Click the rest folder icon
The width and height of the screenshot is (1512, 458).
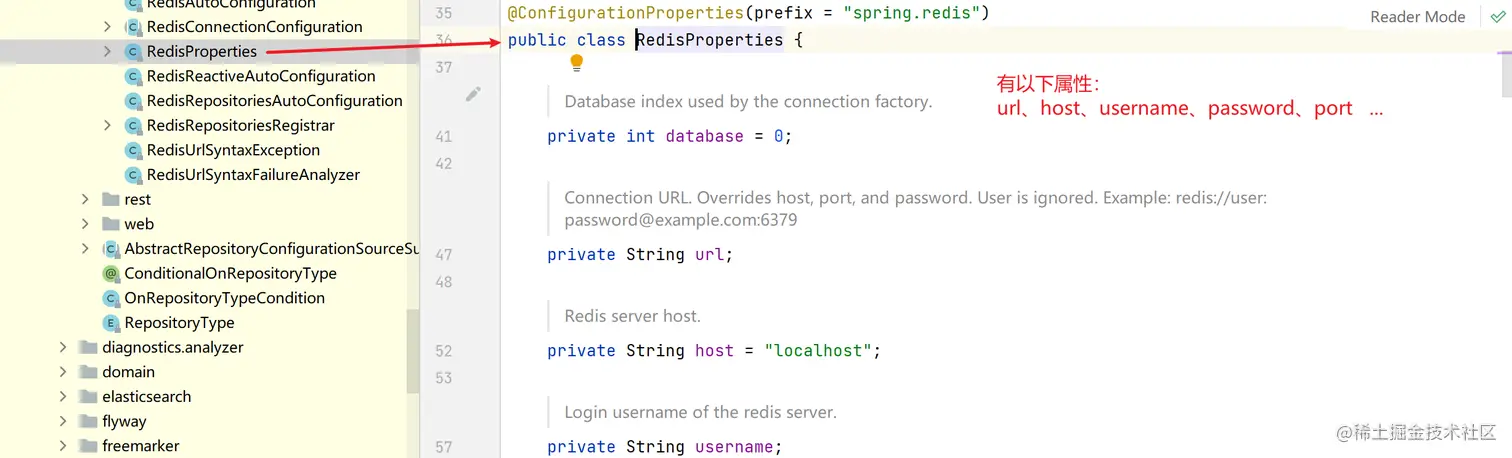click(110, 200)
